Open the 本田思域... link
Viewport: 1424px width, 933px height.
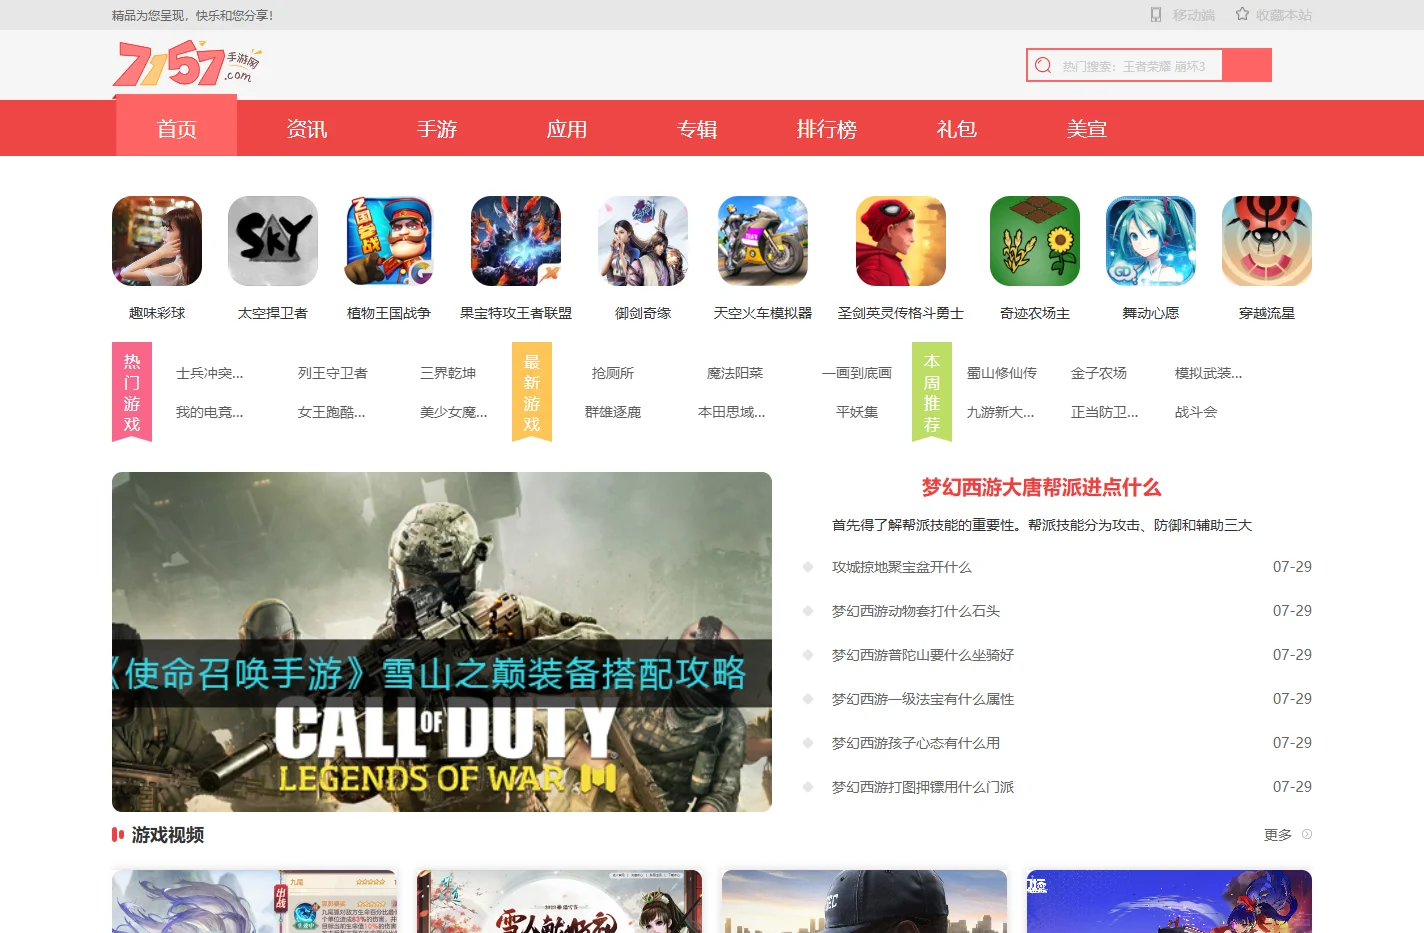[732, 412]
